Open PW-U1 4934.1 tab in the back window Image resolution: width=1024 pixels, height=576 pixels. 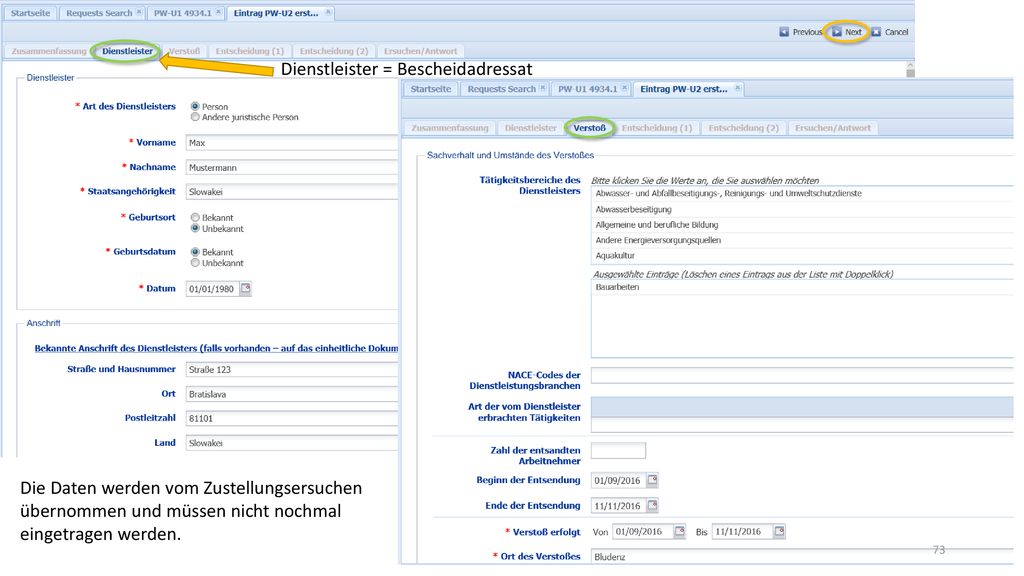click(186, 13)
